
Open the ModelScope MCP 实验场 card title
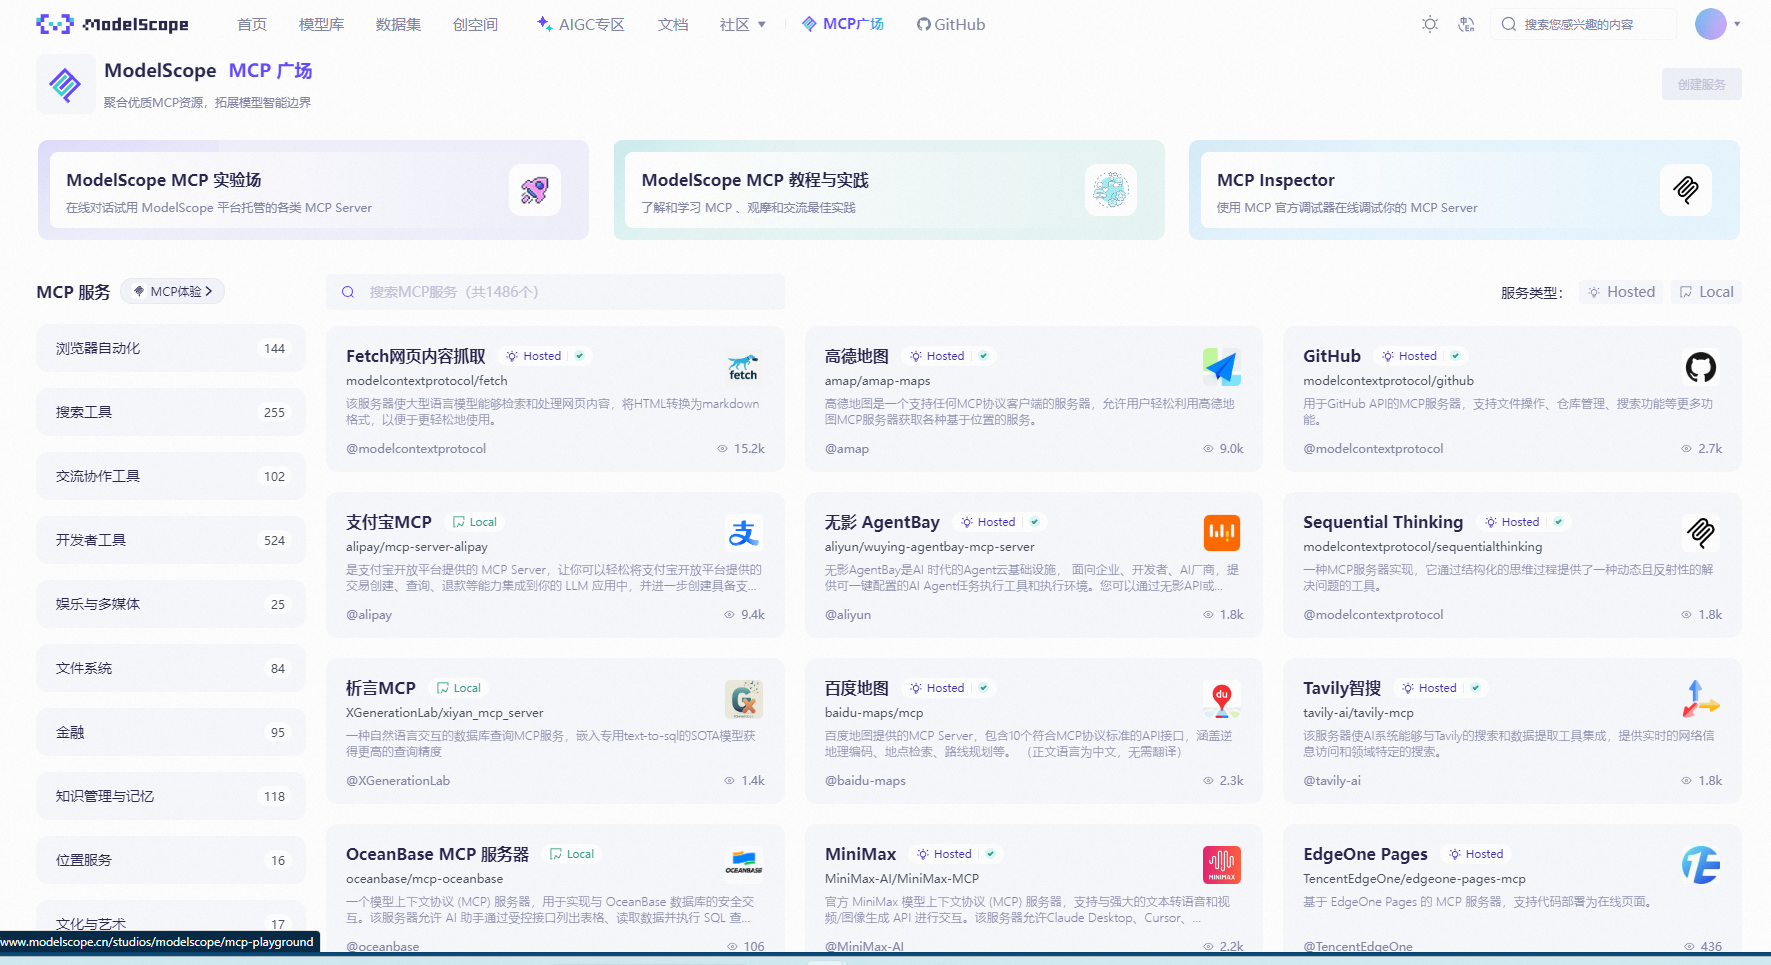point(164,180)
